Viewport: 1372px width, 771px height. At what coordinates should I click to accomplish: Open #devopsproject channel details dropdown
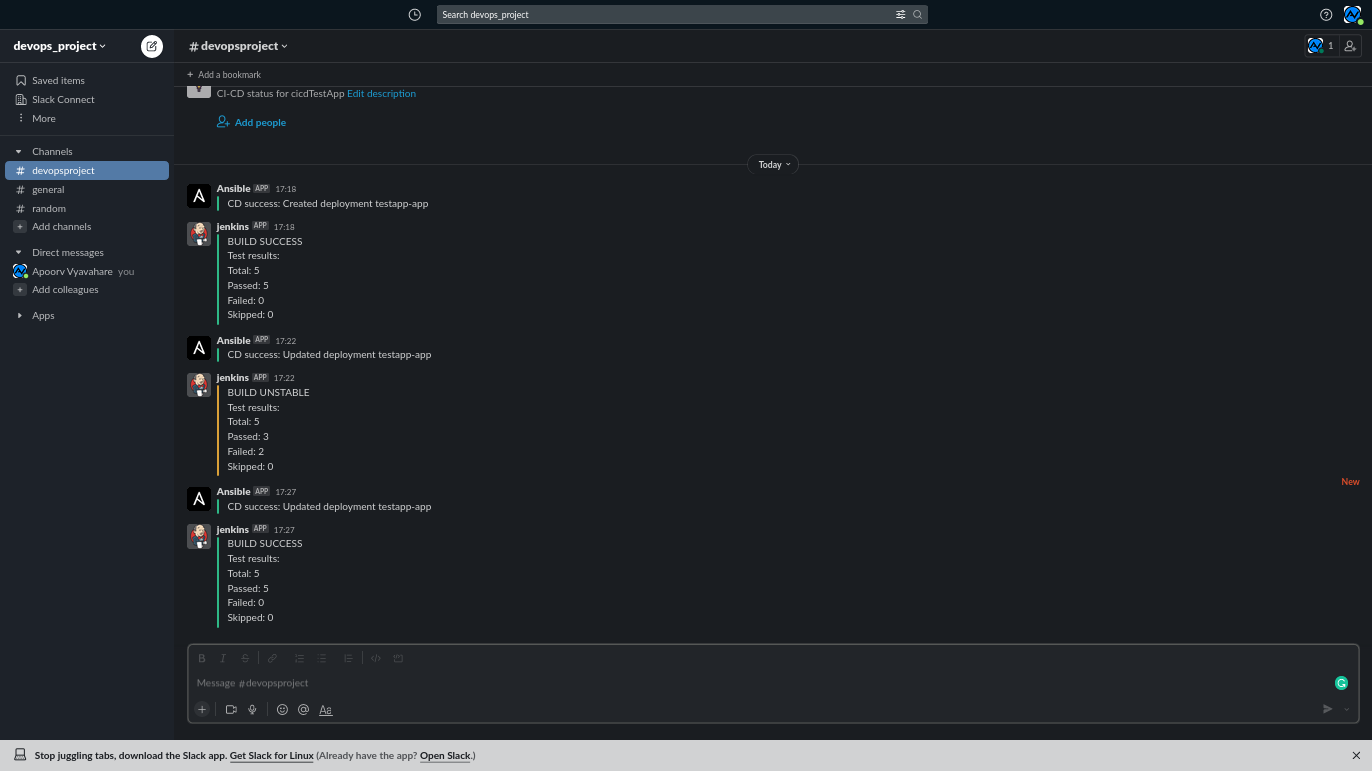(238, 46)
